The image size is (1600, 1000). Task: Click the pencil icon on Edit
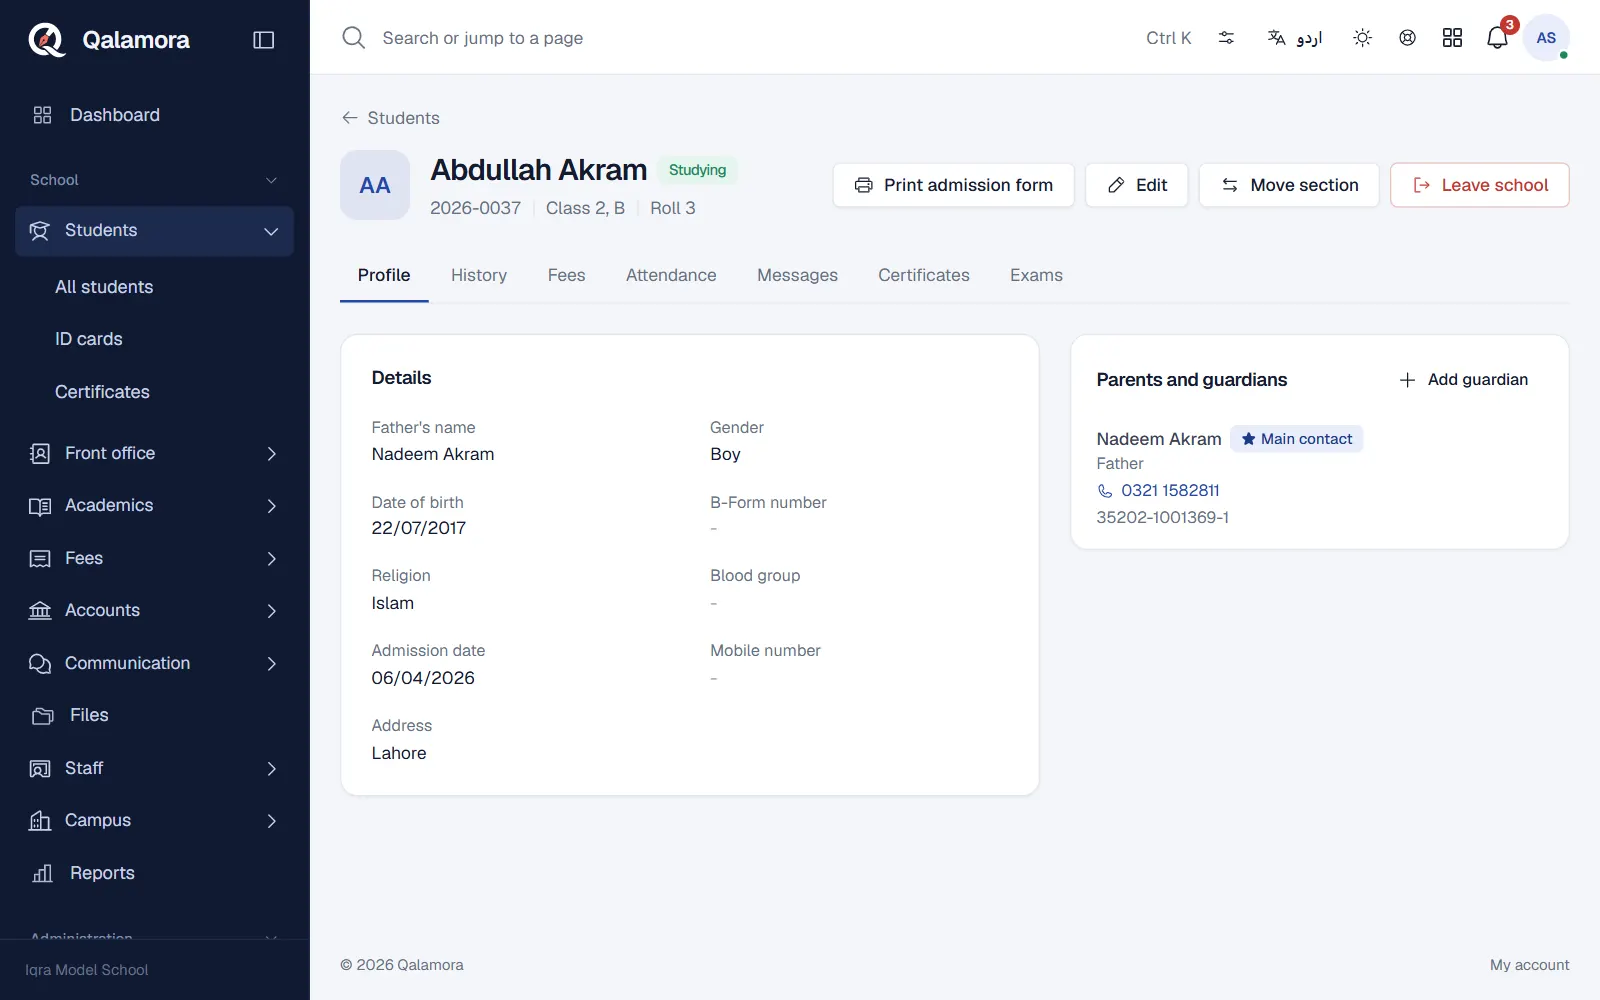[1116, 185]
